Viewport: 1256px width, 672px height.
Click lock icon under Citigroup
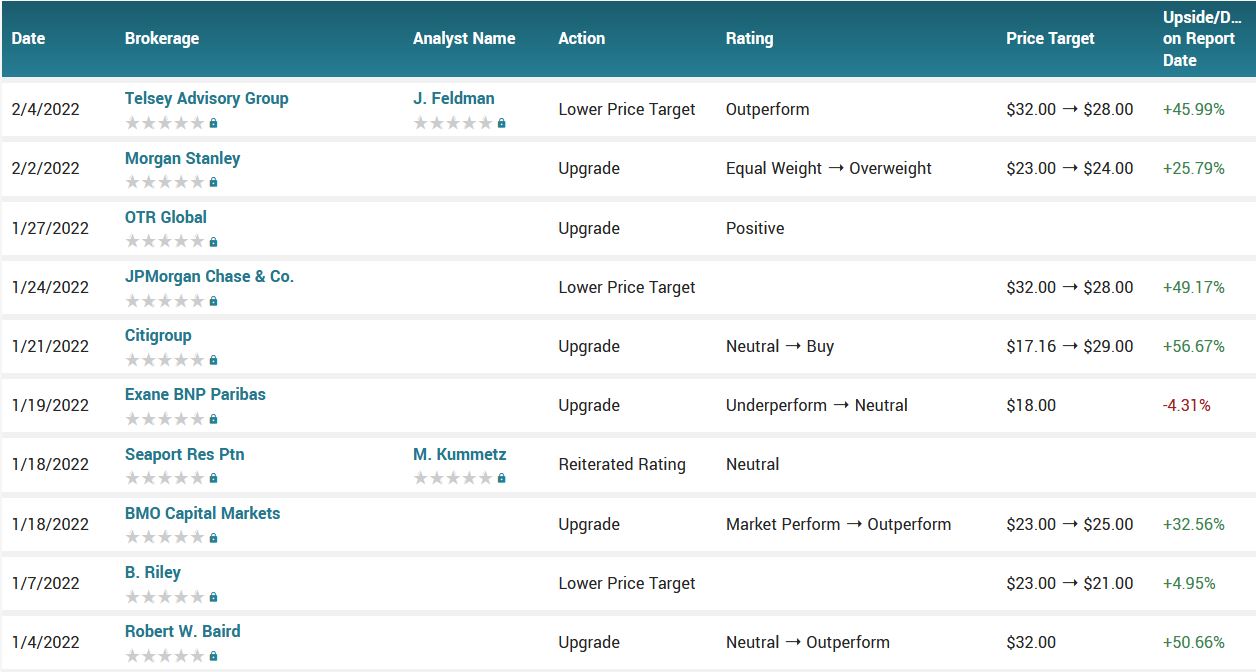(x=213, y=360)
